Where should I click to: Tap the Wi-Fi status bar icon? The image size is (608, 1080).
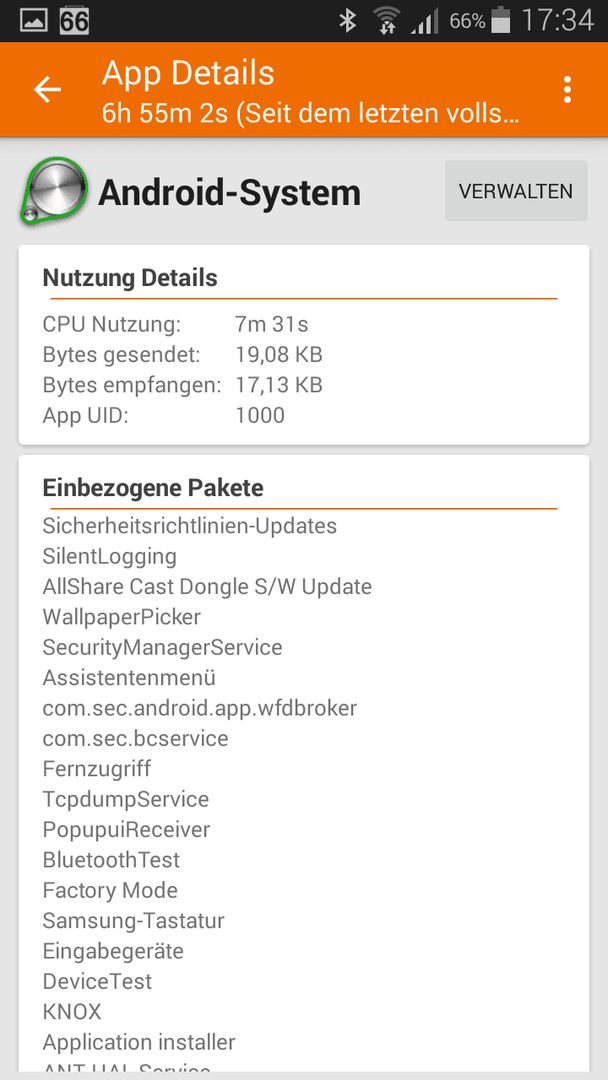387,21
